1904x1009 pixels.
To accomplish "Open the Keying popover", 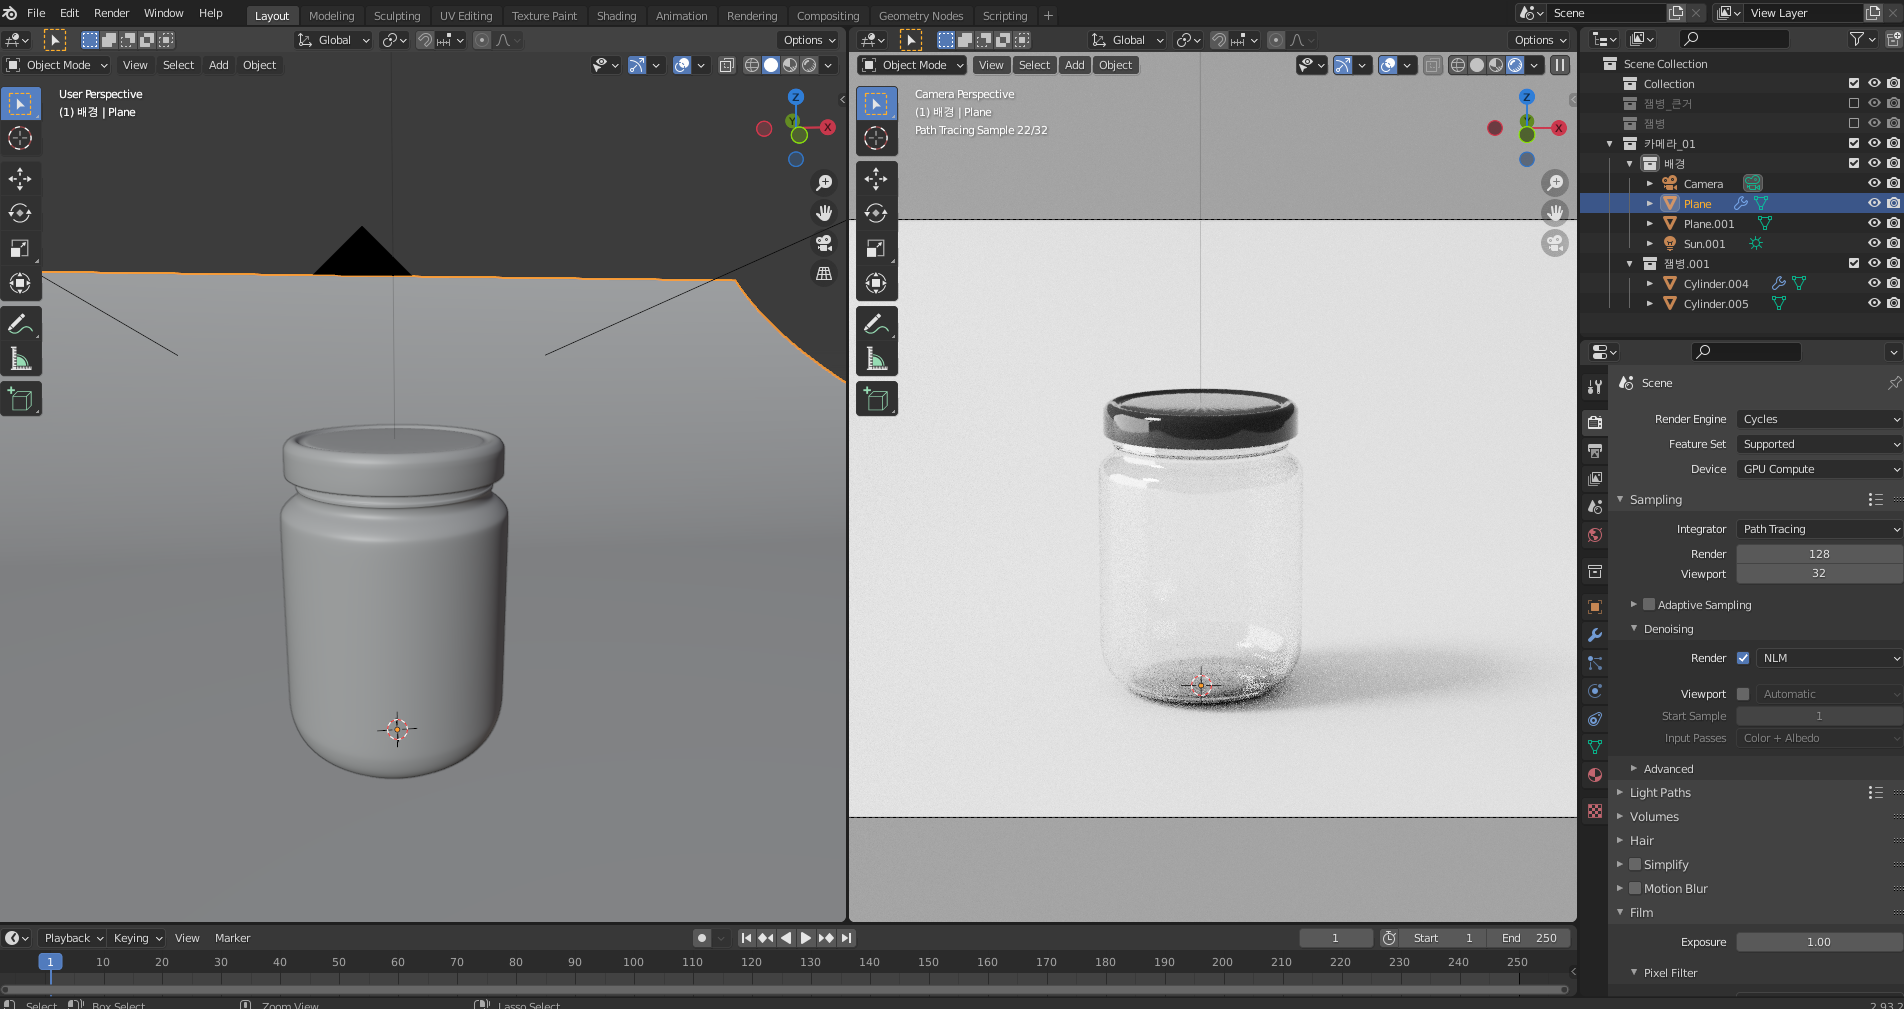I will [137, 938].
